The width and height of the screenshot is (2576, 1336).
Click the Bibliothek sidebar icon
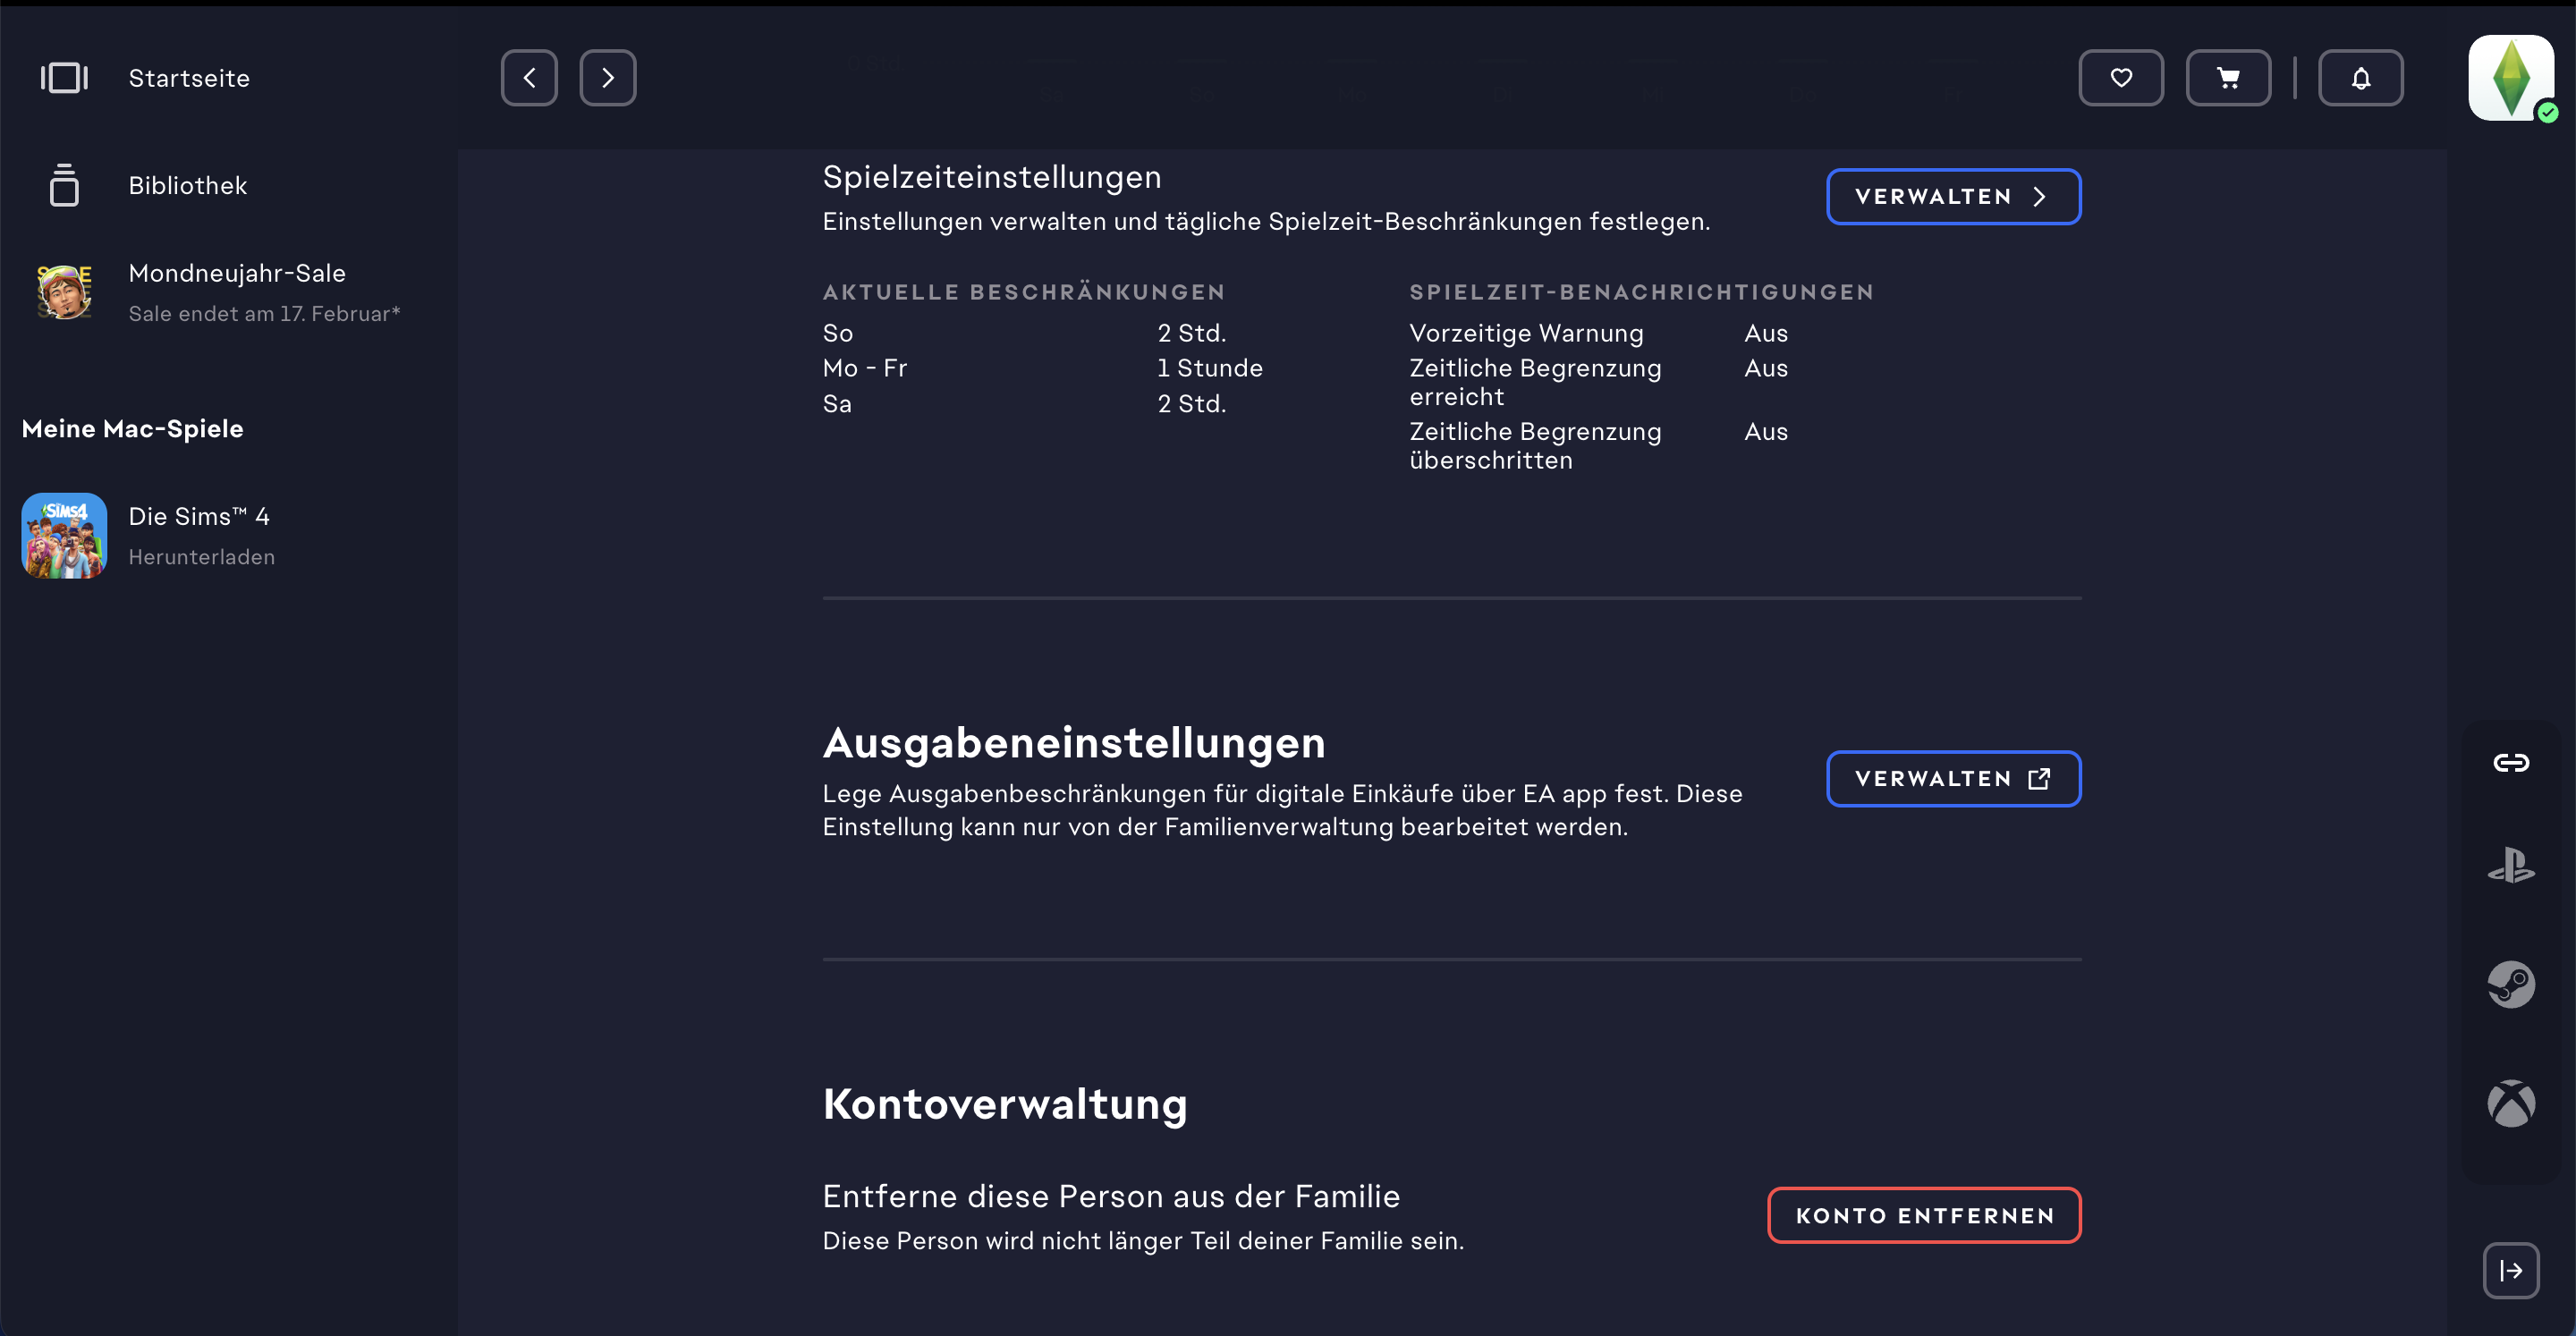[x=64, y=186]
